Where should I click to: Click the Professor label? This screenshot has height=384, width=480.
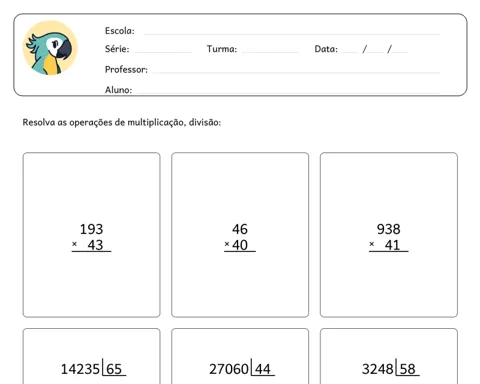pos(126,69)
